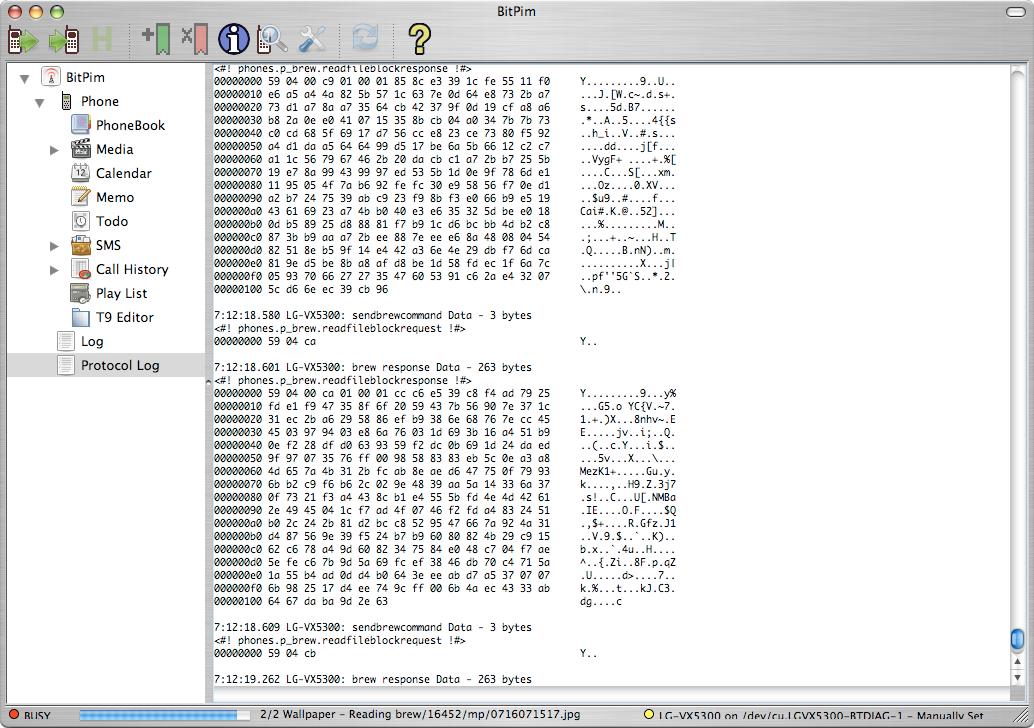This screenshot has height=728, width=1034.
Task: Select Todo label in the tree
Action: pyautogui.click(x=111, y=222)
